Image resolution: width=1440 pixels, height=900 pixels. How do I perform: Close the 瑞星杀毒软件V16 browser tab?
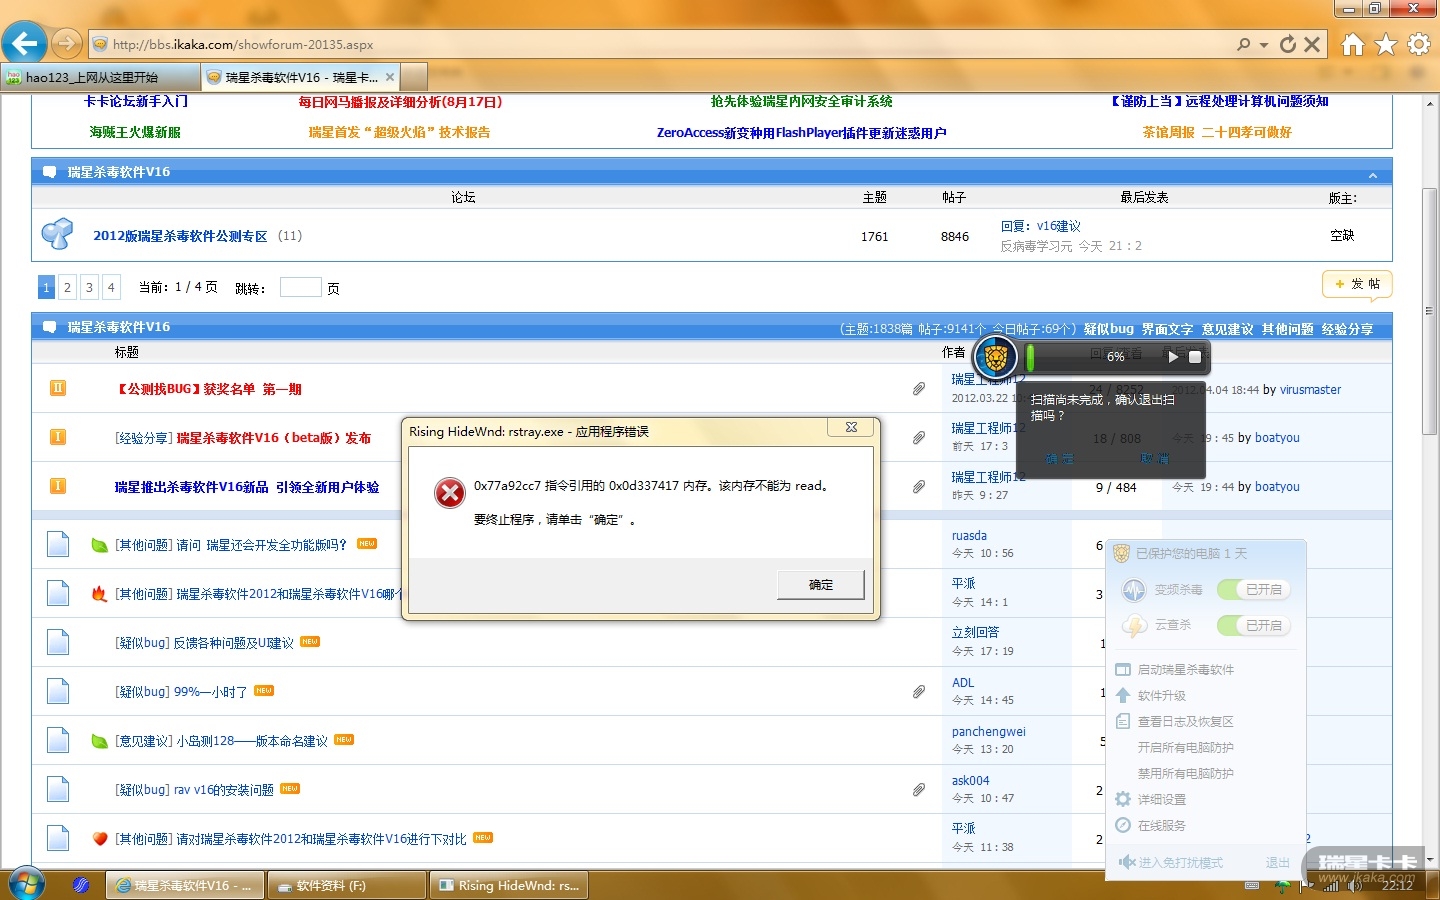[x=389, y=77]
